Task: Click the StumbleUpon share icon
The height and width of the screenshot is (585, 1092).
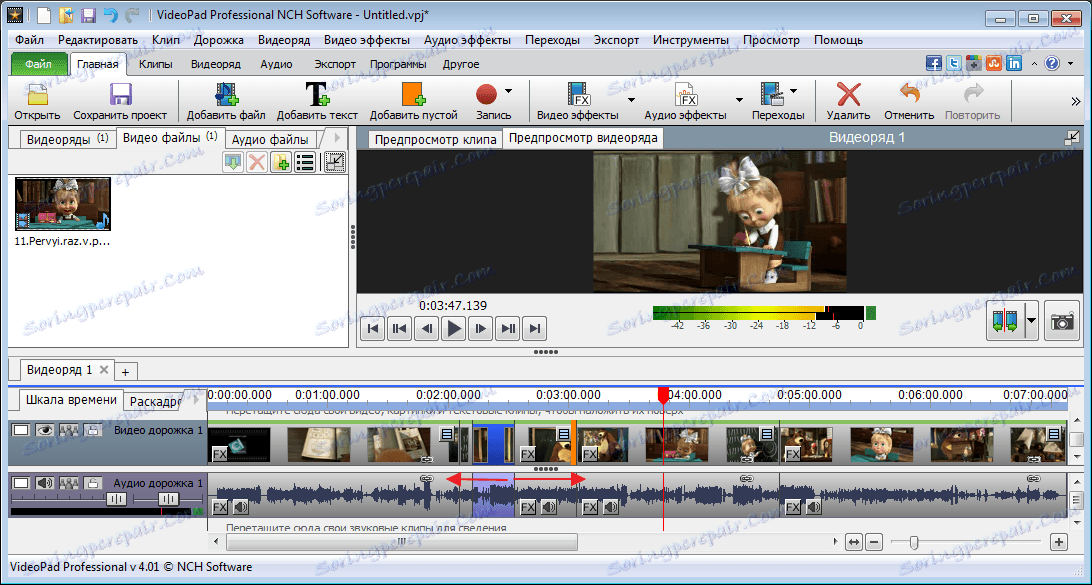Action: click(994, 63)
